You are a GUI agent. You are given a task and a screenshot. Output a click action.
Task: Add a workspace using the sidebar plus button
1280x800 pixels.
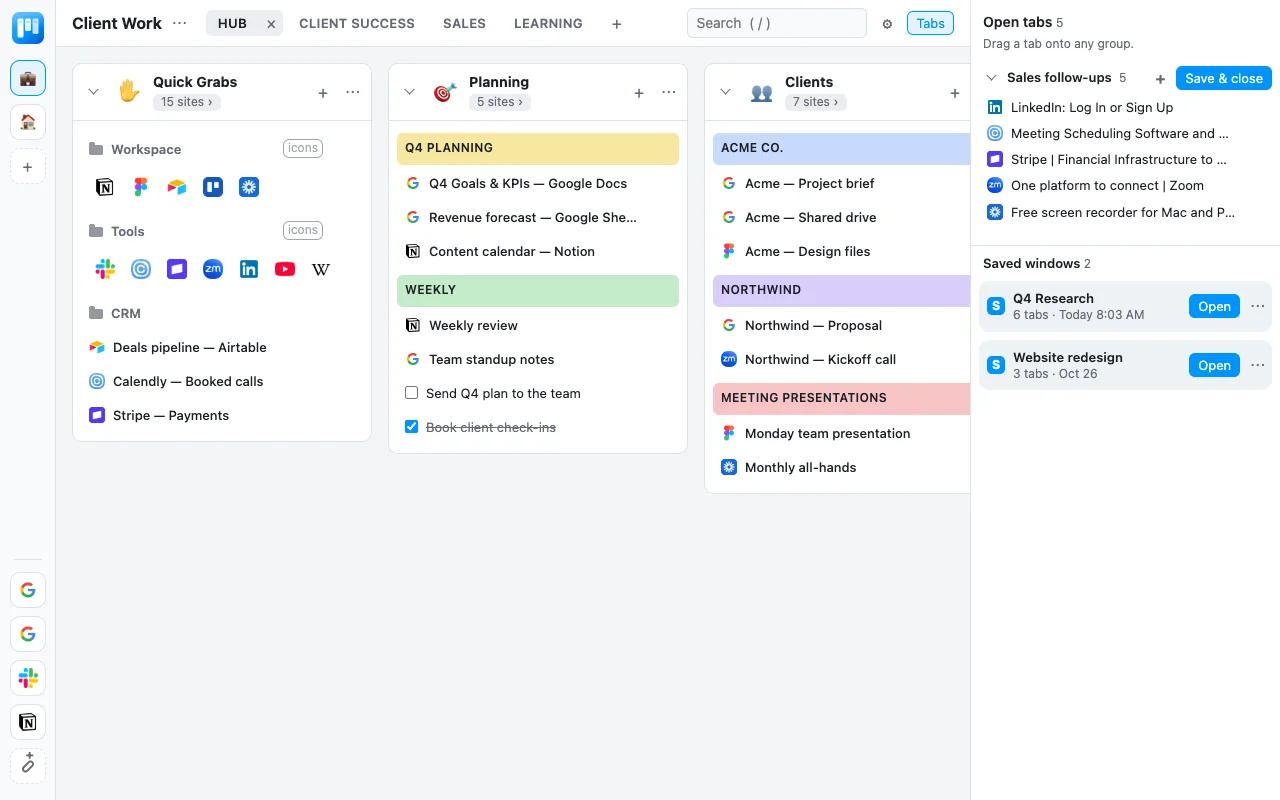click(28, 167)
